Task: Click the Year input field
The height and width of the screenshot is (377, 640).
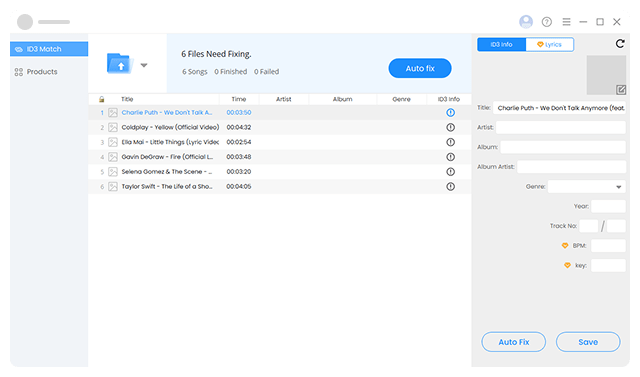Action: click(x=608, y=206)
